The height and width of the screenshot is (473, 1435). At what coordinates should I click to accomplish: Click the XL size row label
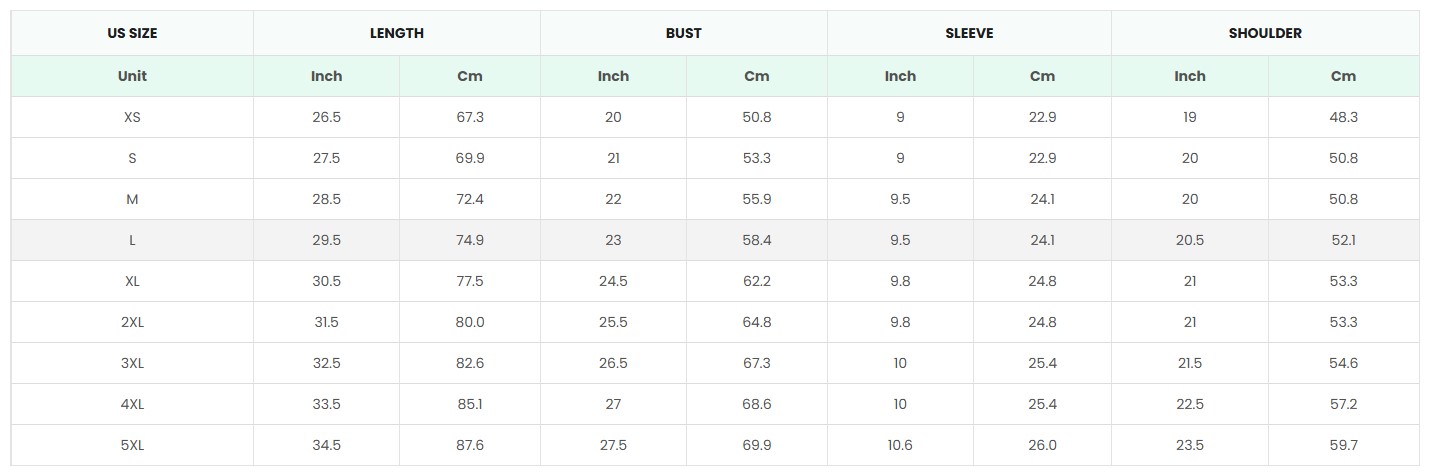pos(132,281)
